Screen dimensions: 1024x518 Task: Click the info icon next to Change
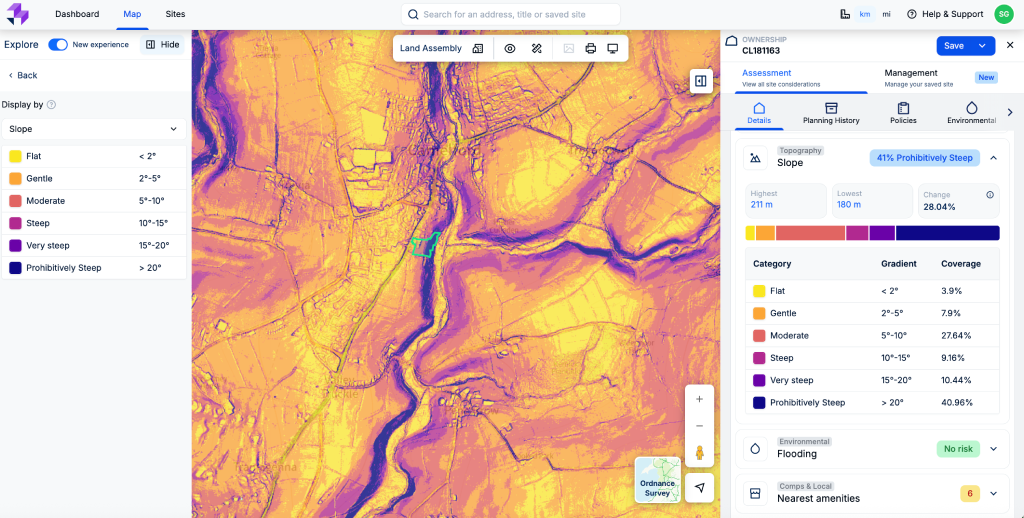[x=990, y=195]
